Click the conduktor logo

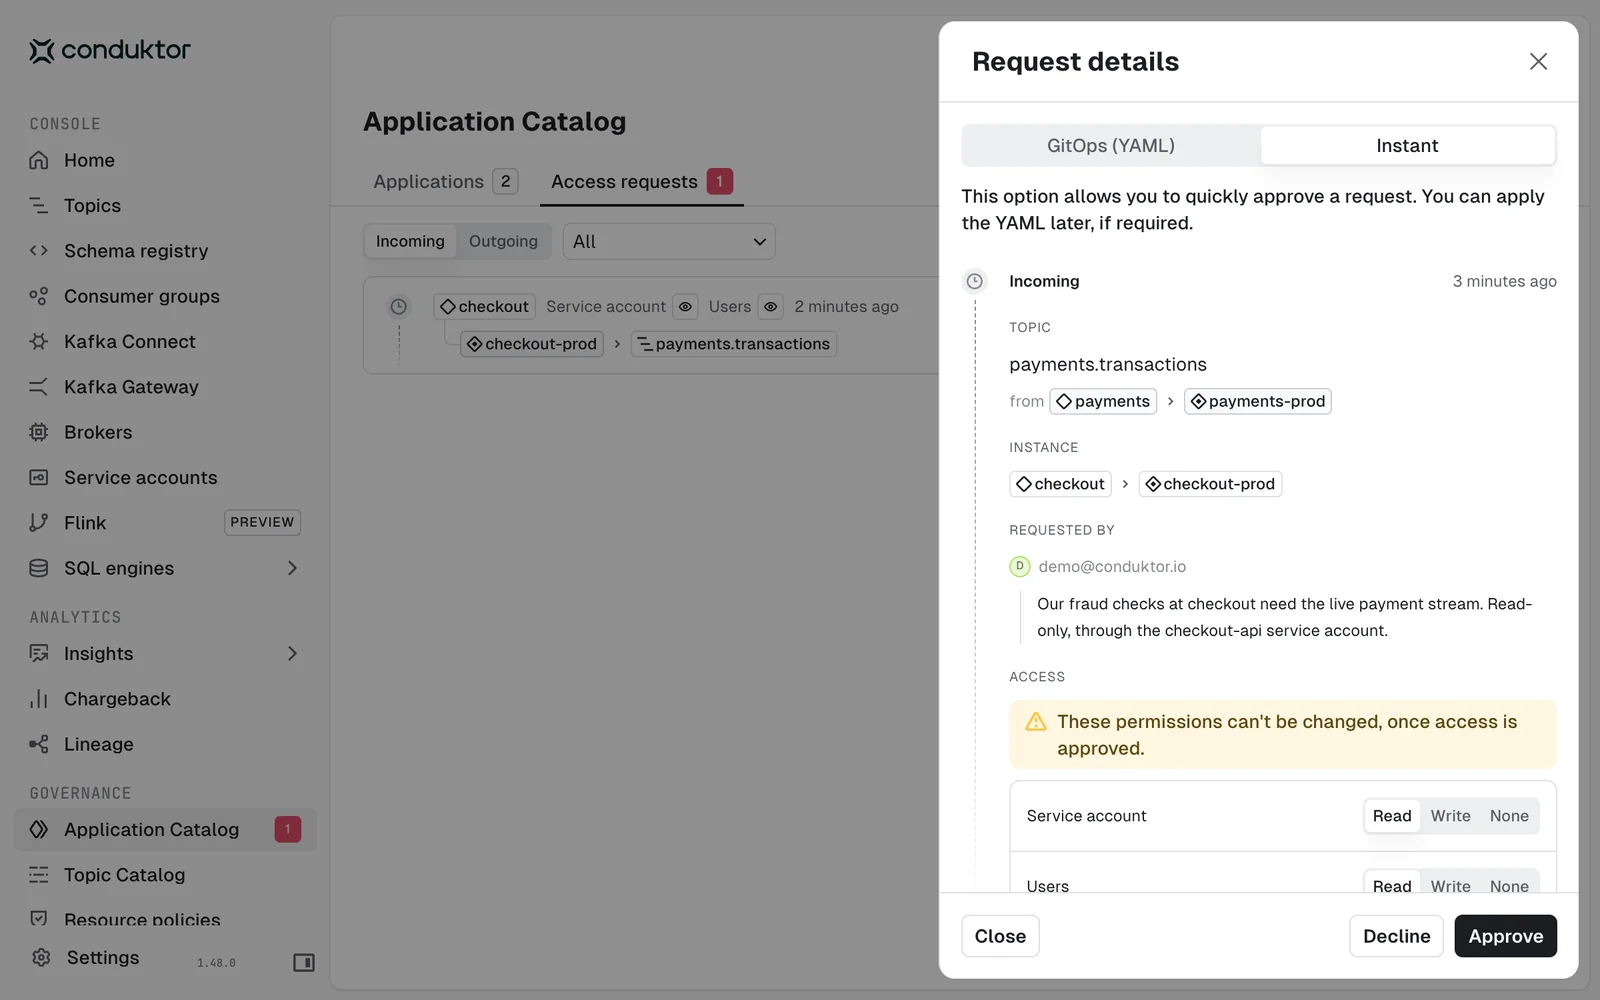point(110,50)
